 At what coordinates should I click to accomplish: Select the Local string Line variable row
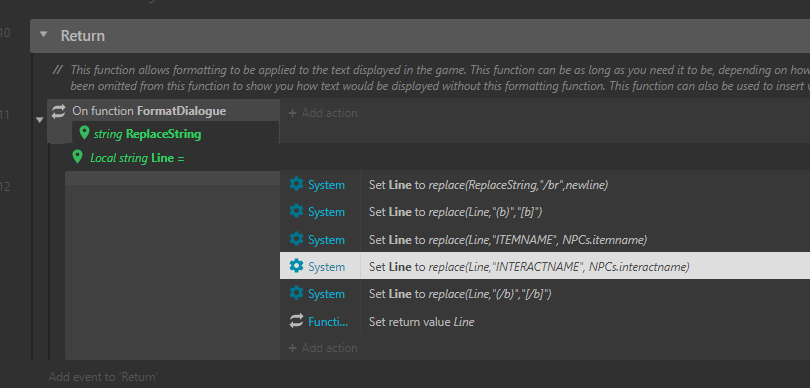[137, 158]
